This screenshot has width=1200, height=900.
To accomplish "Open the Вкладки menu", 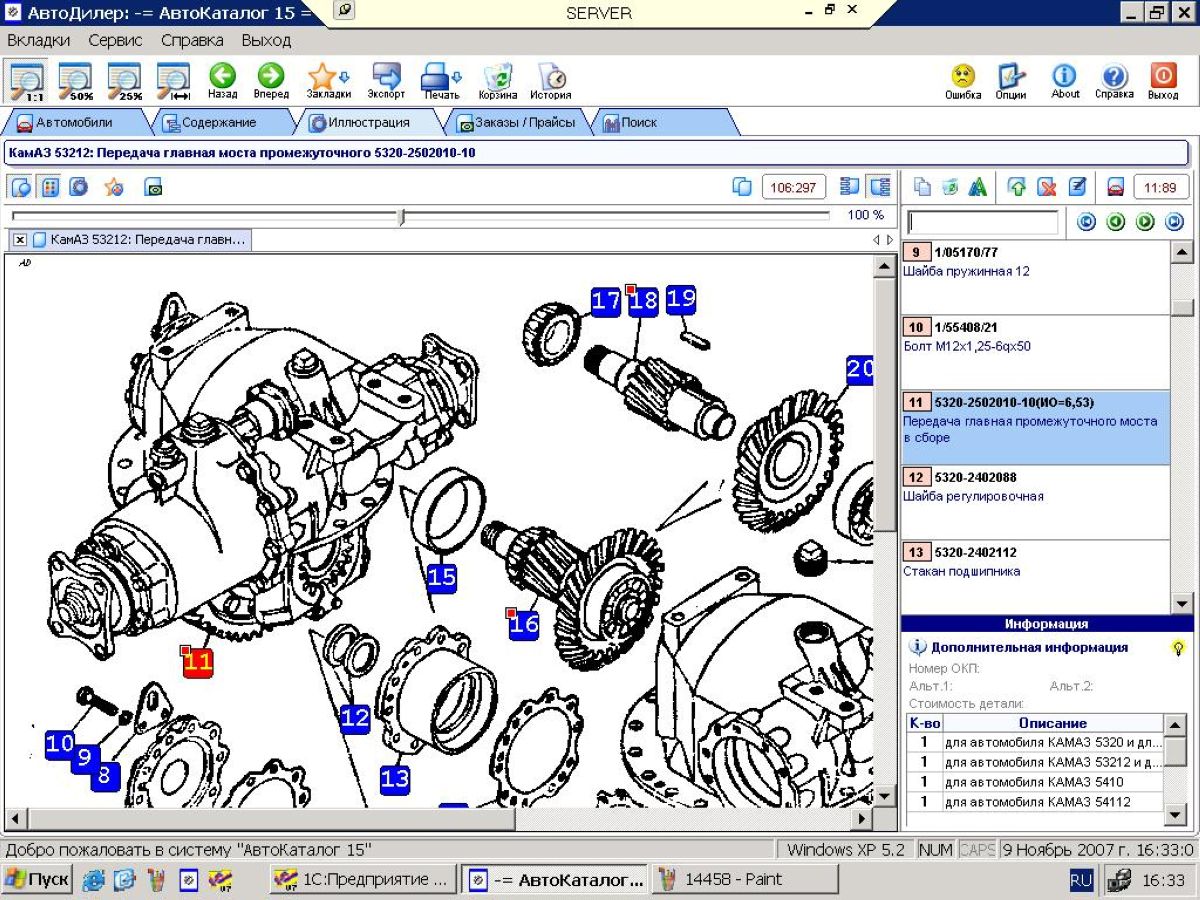I will coord(38,40).
